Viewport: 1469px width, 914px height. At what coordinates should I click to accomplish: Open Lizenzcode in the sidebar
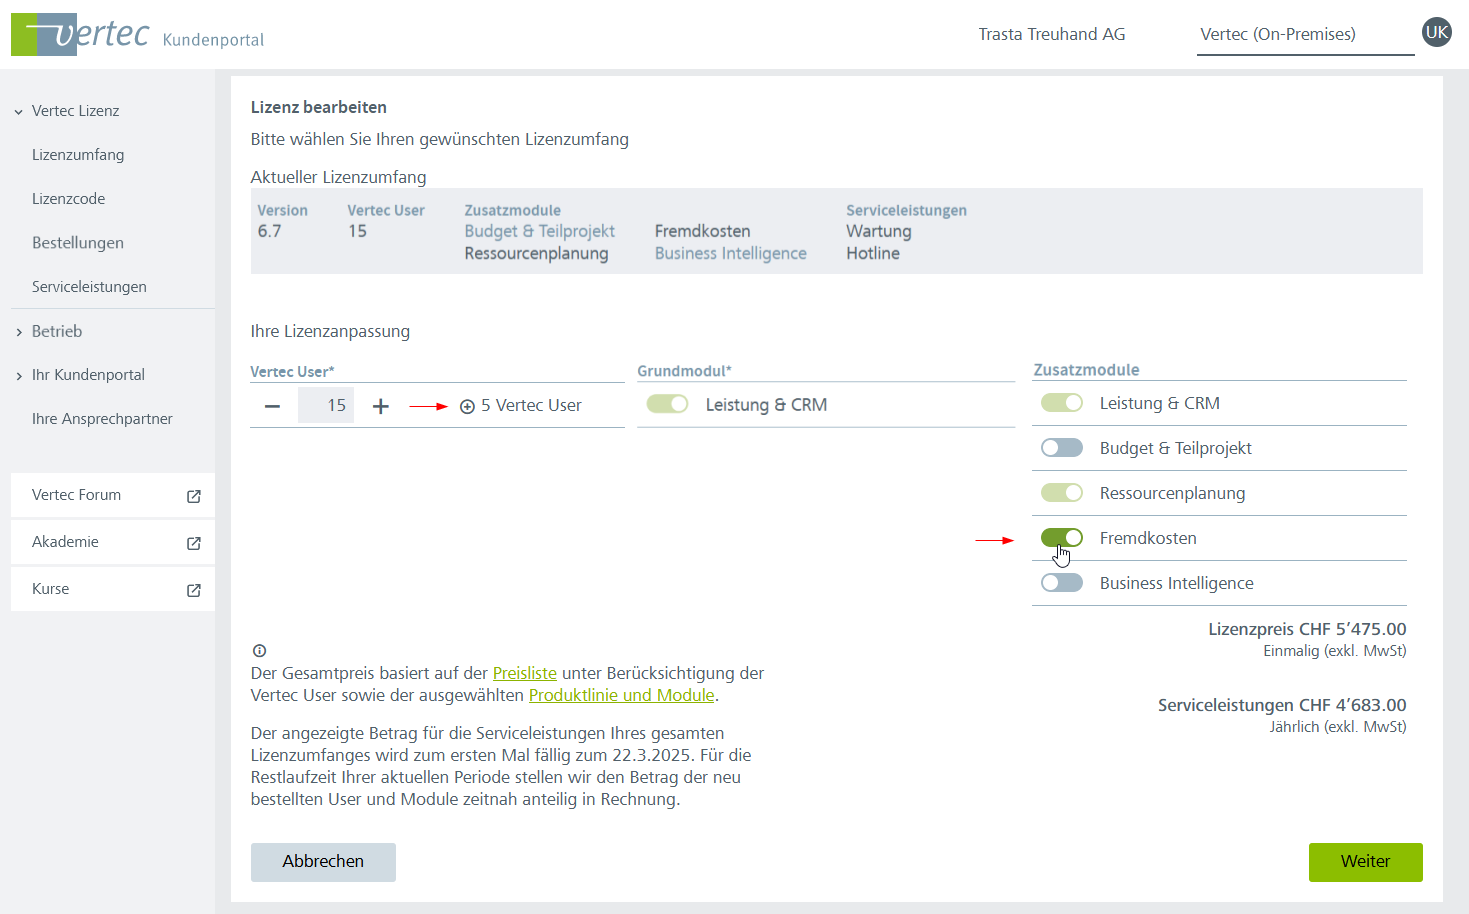click(x=68, y=199)
